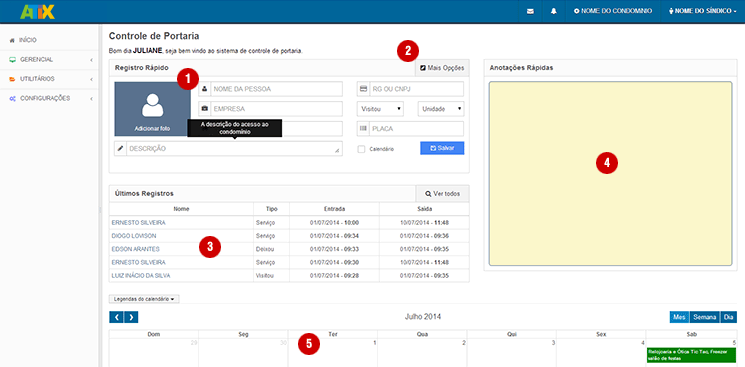
Task: Click Adicionar foto placeholder
Action: pyautogui.click(x=153, y=109)
